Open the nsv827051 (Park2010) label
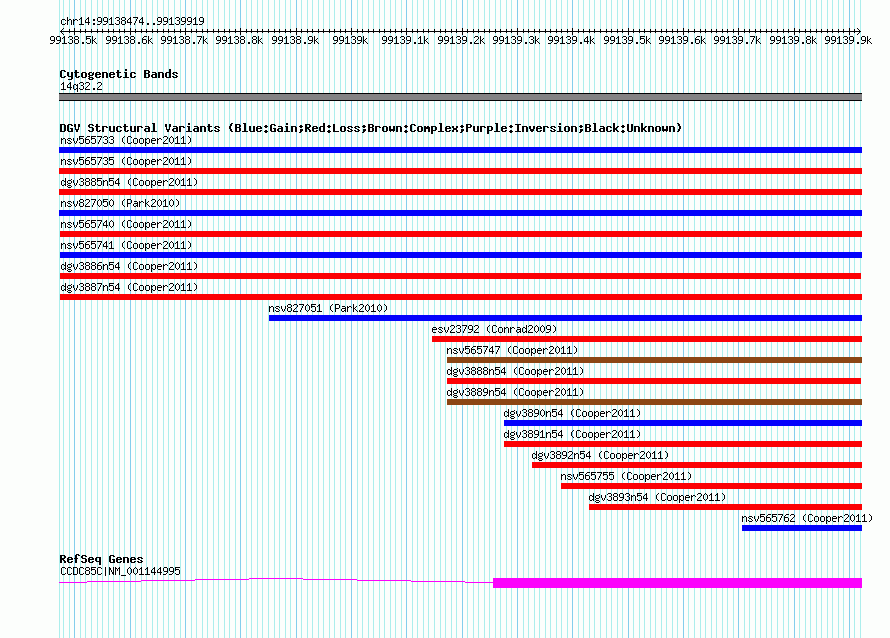 pyautogui.click(x=328, y=308)
